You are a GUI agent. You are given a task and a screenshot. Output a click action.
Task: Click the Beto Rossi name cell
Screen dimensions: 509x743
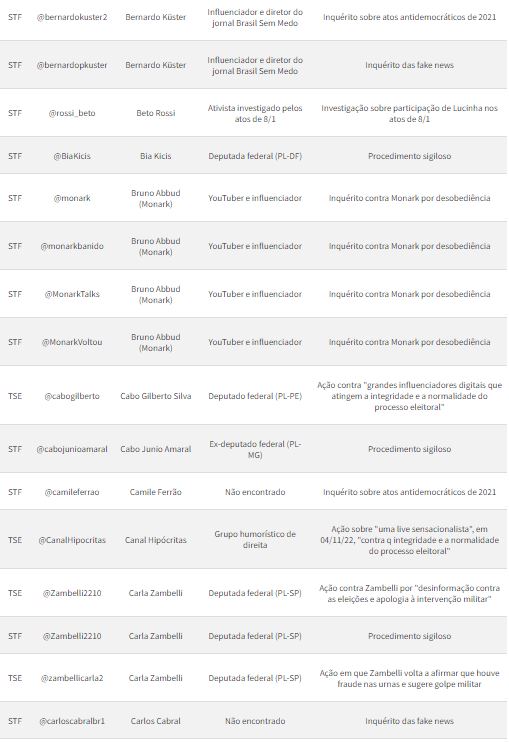tap(156, 113)
